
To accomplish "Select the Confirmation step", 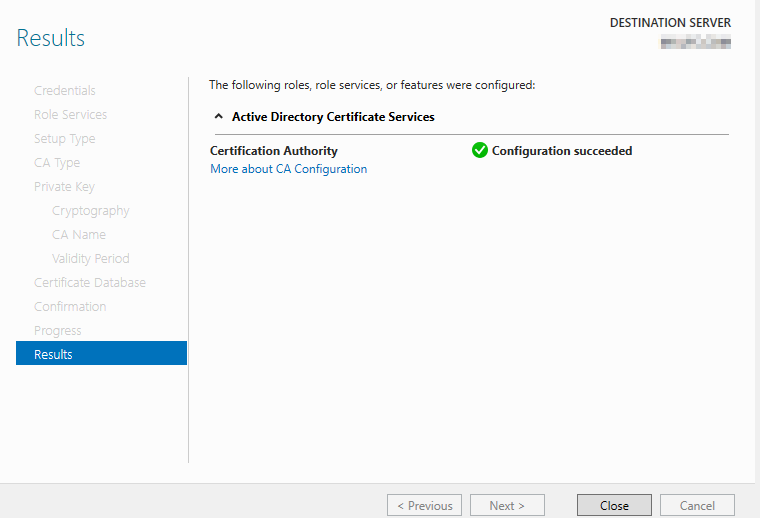I will point(70,307).
